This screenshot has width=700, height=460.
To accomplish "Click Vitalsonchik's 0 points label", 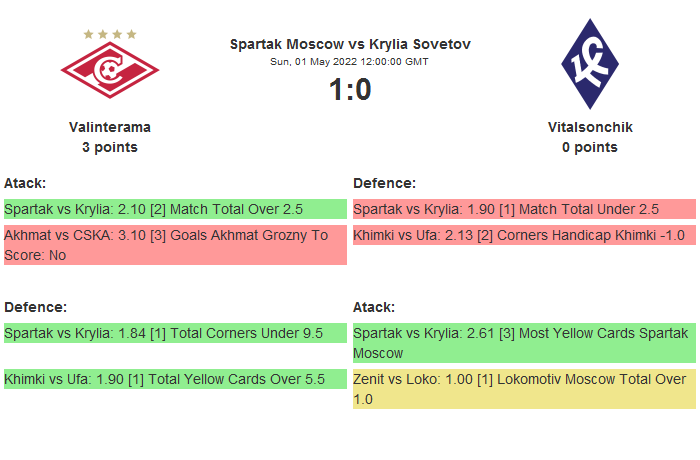I will [x=590, y=147].
